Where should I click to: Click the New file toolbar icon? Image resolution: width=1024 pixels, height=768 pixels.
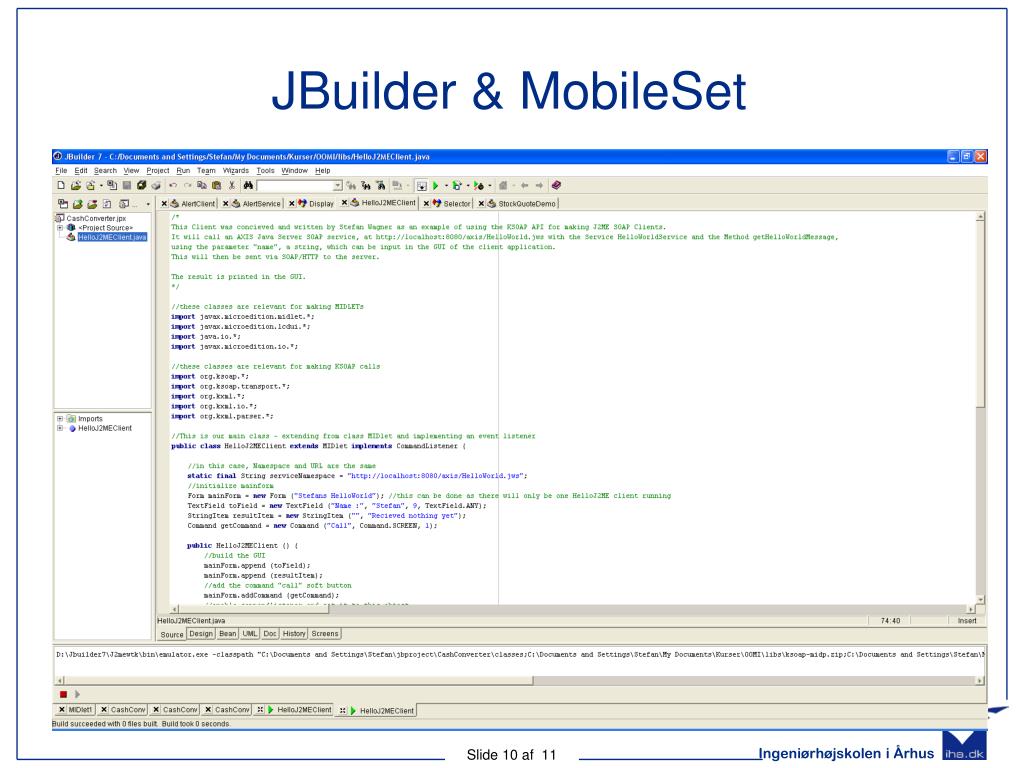click(61, 185)
